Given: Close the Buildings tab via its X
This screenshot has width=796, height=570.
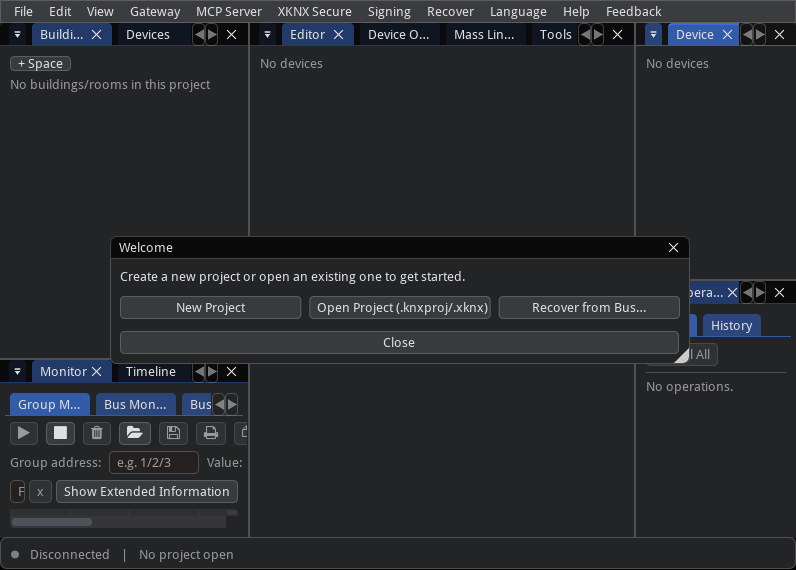Looking at the screenshot, I should 96,35.
